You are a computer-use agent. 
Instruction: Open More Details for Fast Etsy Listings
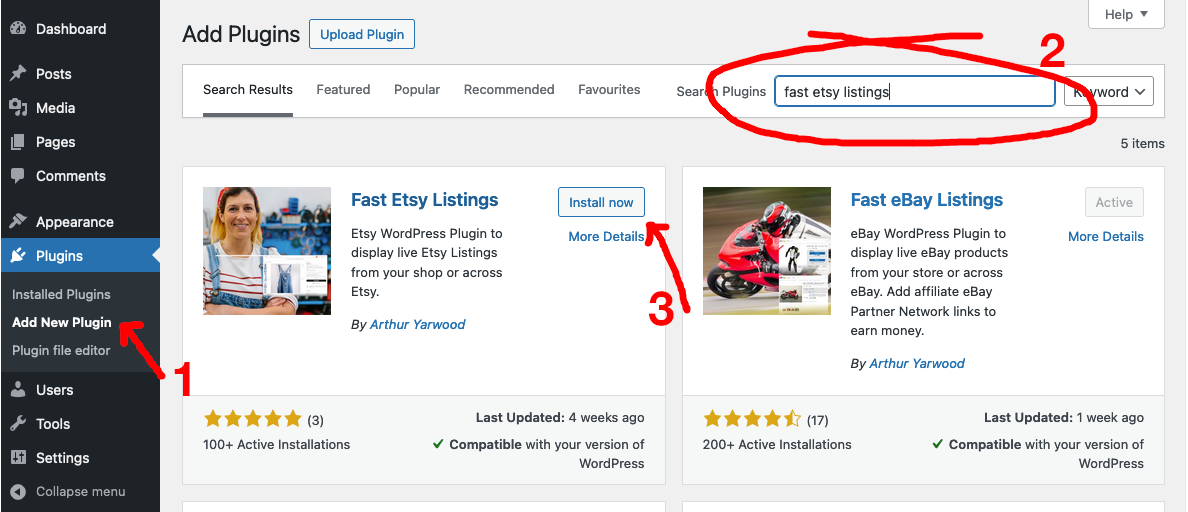click(606, 236)
